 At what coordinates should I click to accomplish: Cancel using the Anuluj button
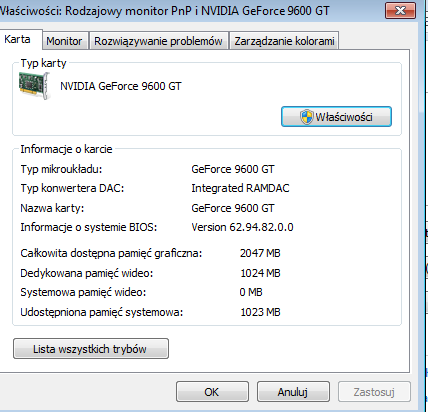pyautogui.click(x=293, y=392)
